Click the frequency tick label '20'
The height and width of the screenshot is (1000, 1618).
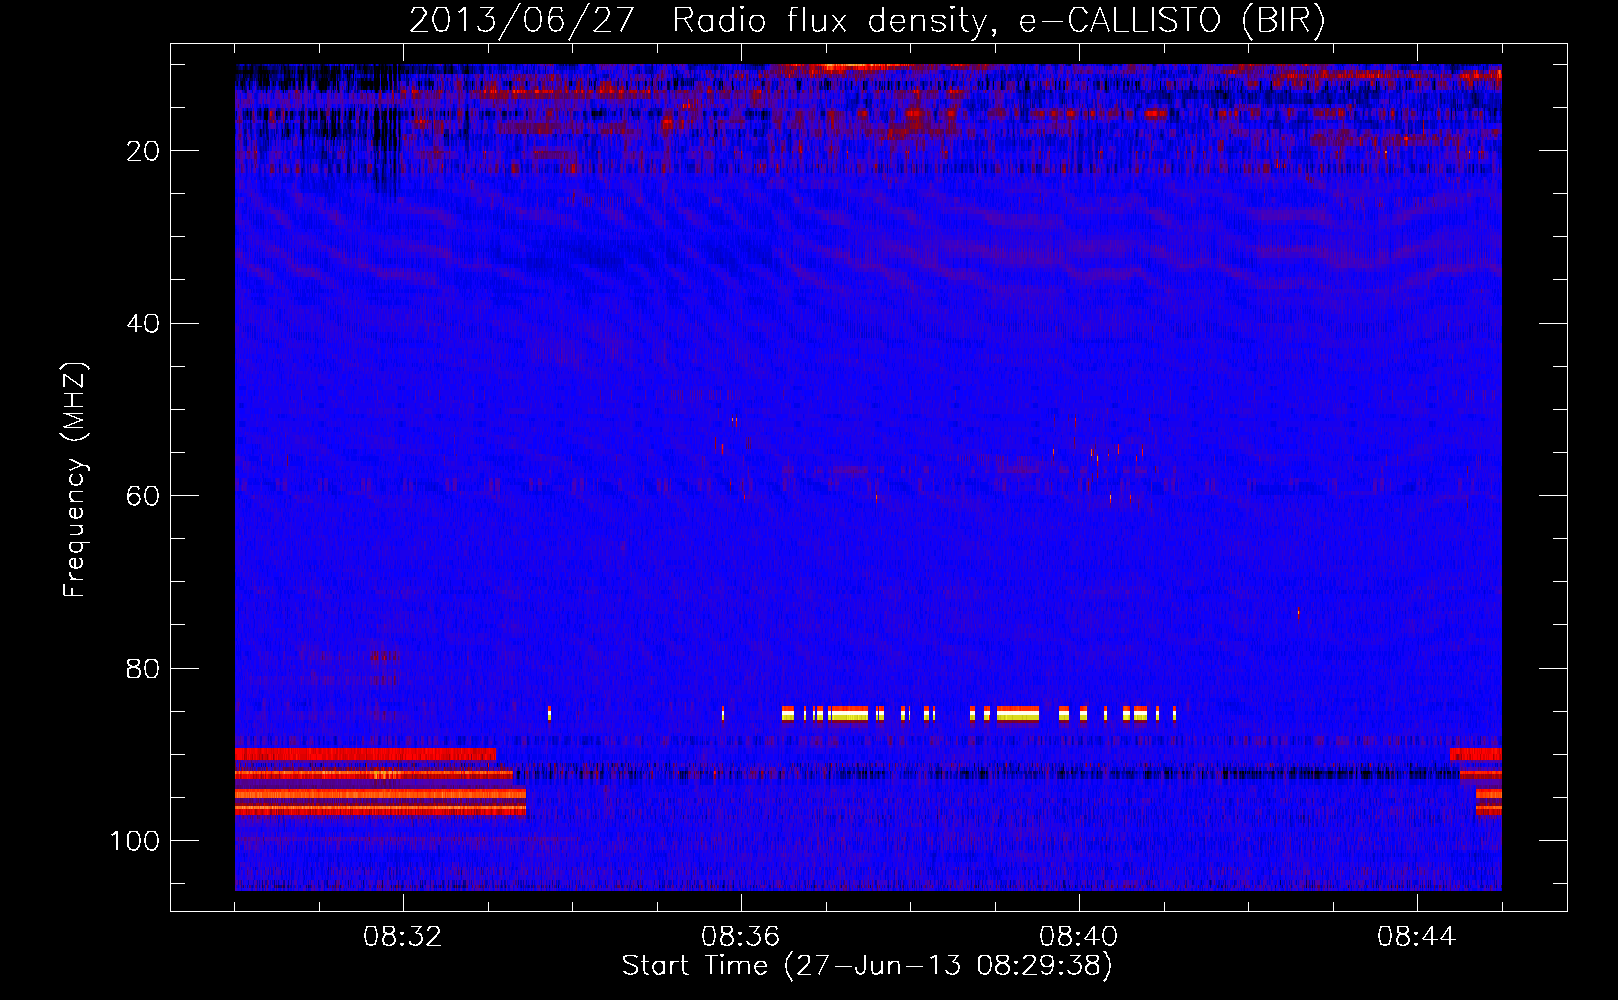tap(144, 151)
